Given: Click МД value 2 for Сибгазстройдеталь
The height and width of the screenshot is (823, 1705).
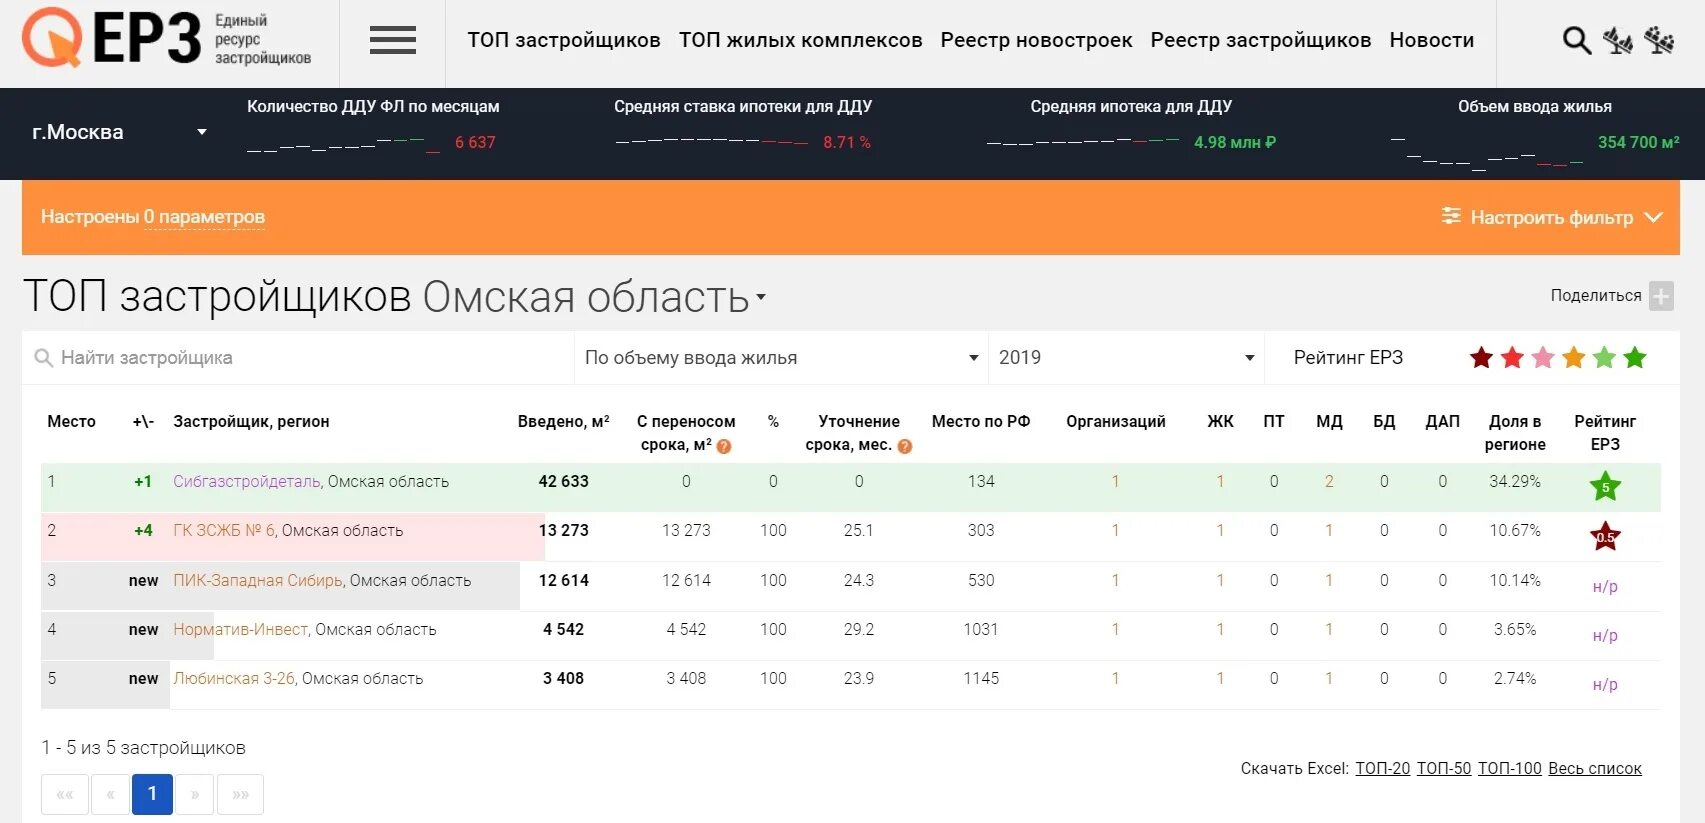Looking at the screenshot, I should [x=1329, y=482].
